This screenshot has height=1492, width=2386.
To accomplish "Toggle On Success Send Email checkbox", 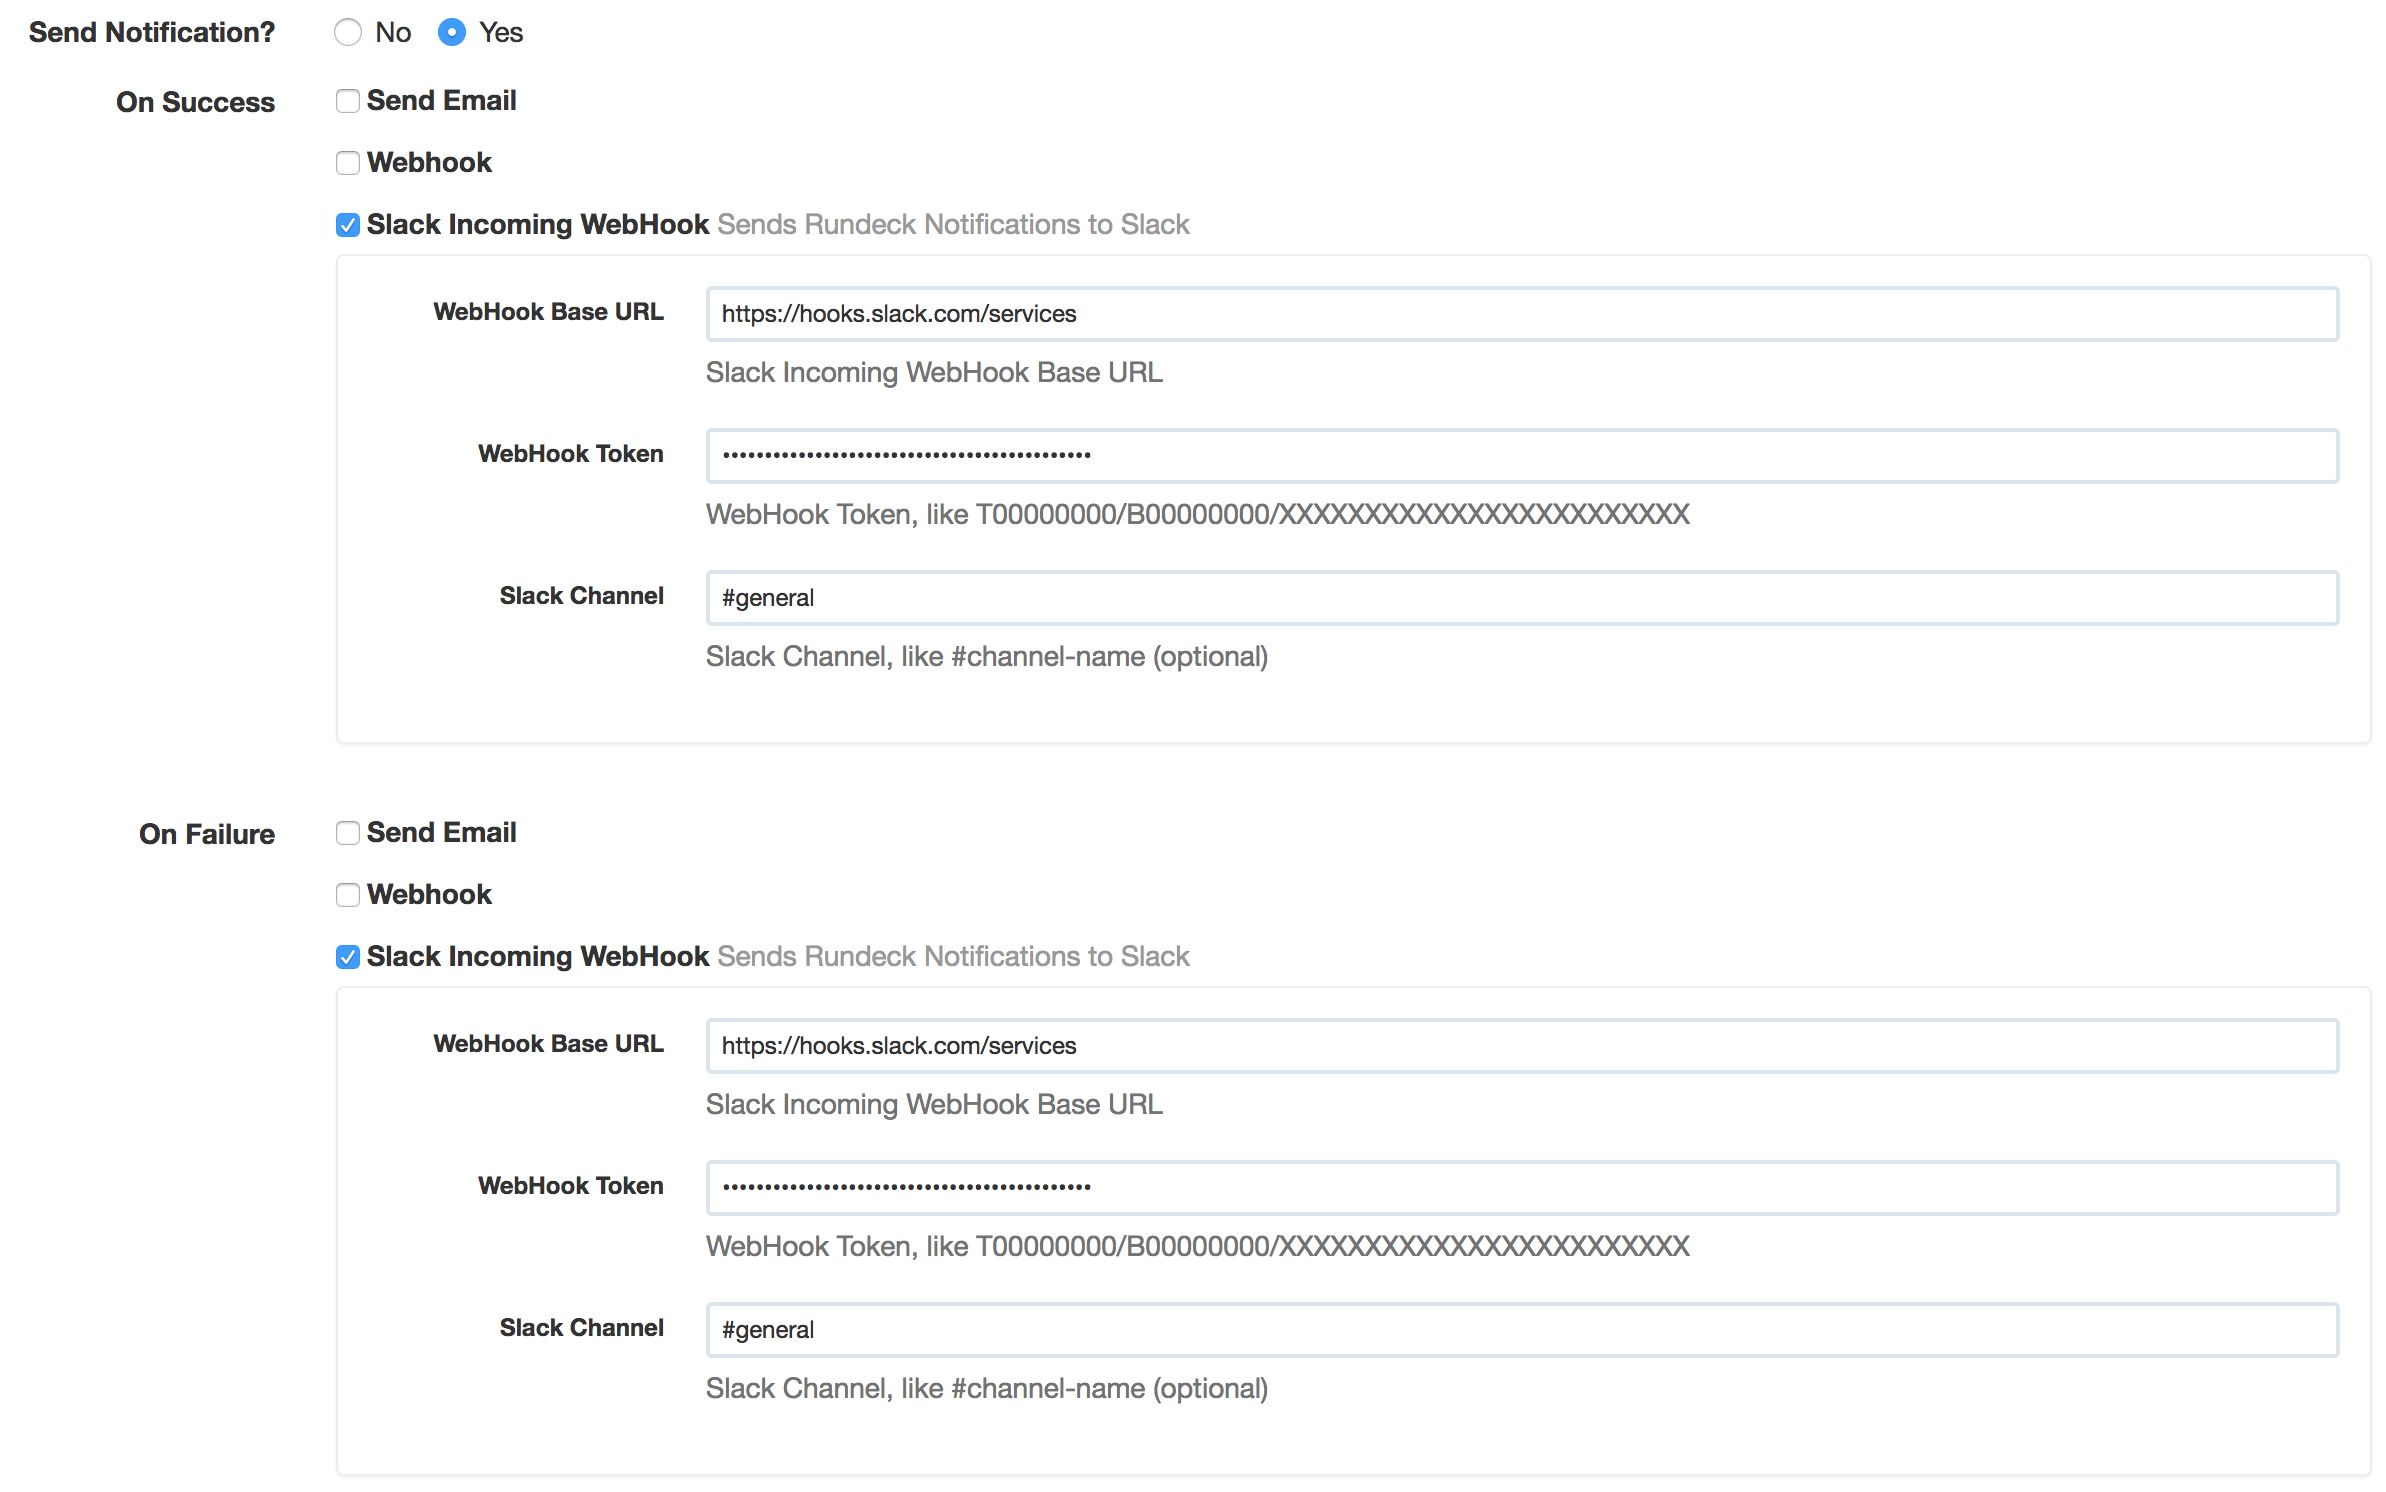I will click(x=344, y=100).
